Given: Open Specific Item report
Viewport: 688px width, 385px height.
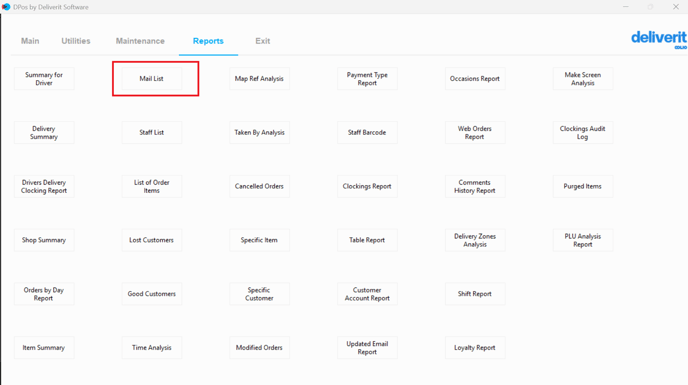Looking at the screenshot, I should pos(259,240).
